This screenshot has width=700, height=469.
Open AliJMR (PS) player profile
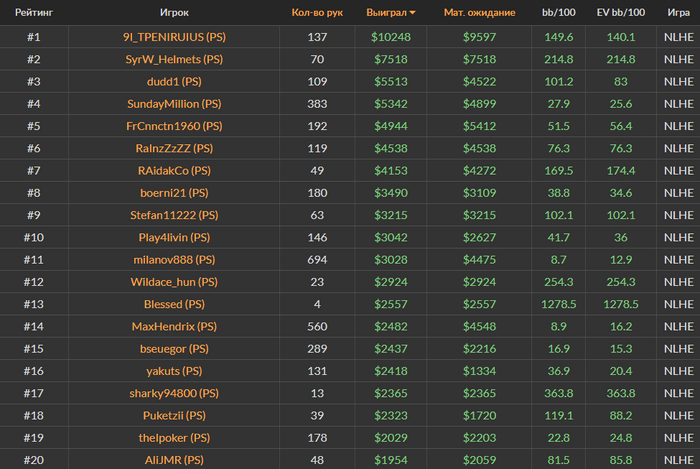point(174,460)
